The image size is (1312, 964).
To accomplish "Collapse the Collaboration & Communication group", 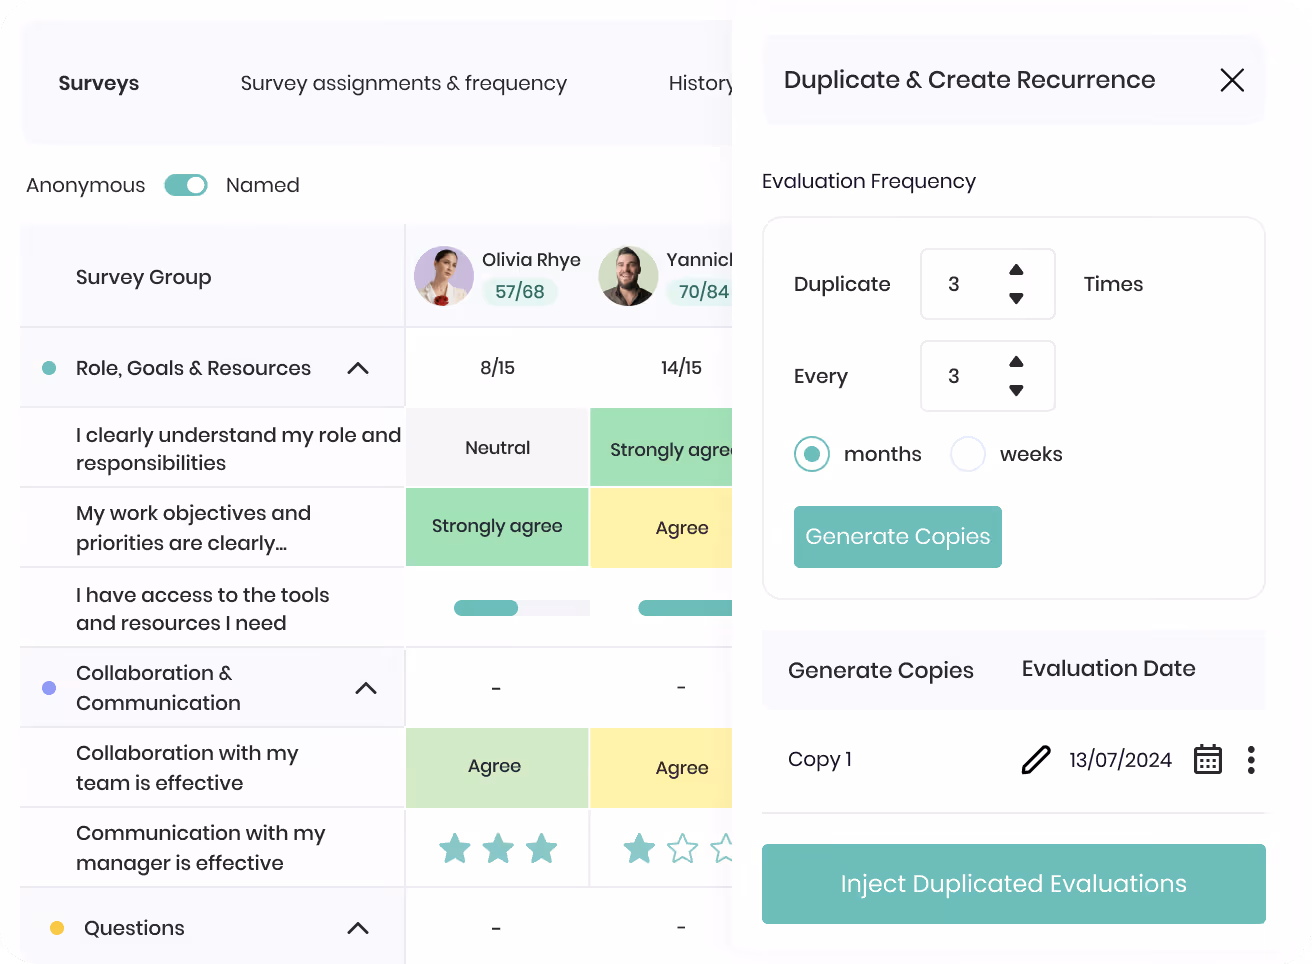I will click(x=366, y=688).
